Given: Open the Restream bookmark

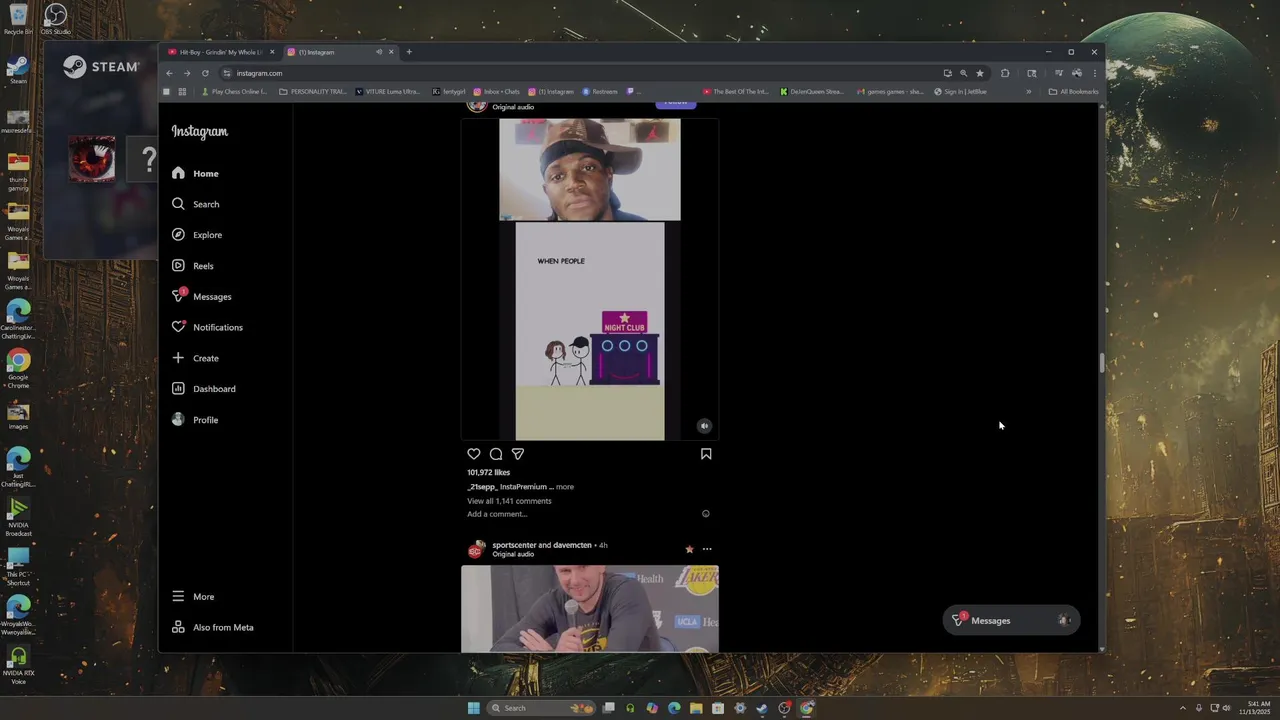Looking at the screenshot, I should coord(600,92).
